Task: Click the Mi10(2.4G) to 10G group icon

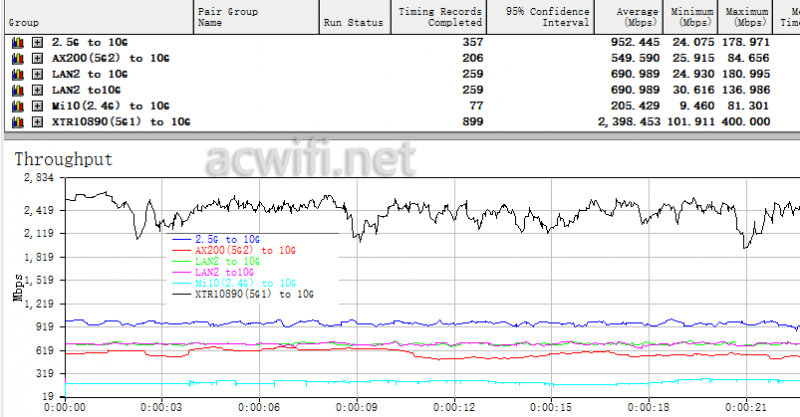Action: click(x=18, y=106)
